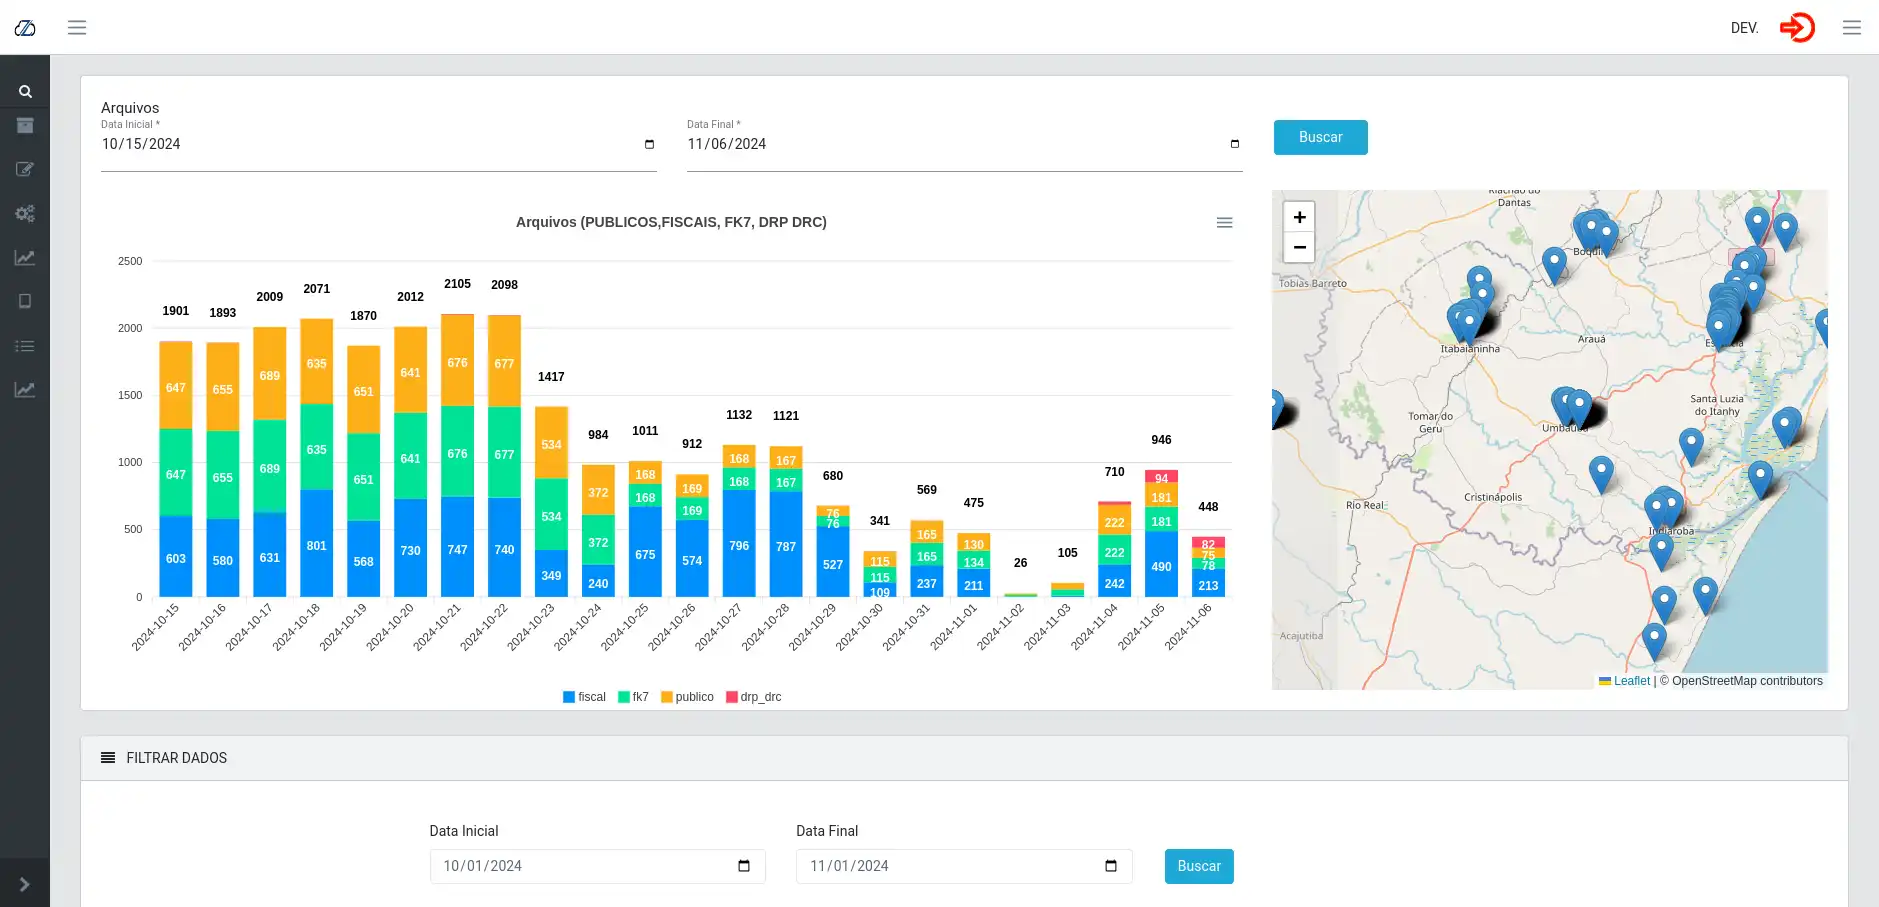Open chart context menu hamburger icon
1879x907 pixels.
point(1224,222)
